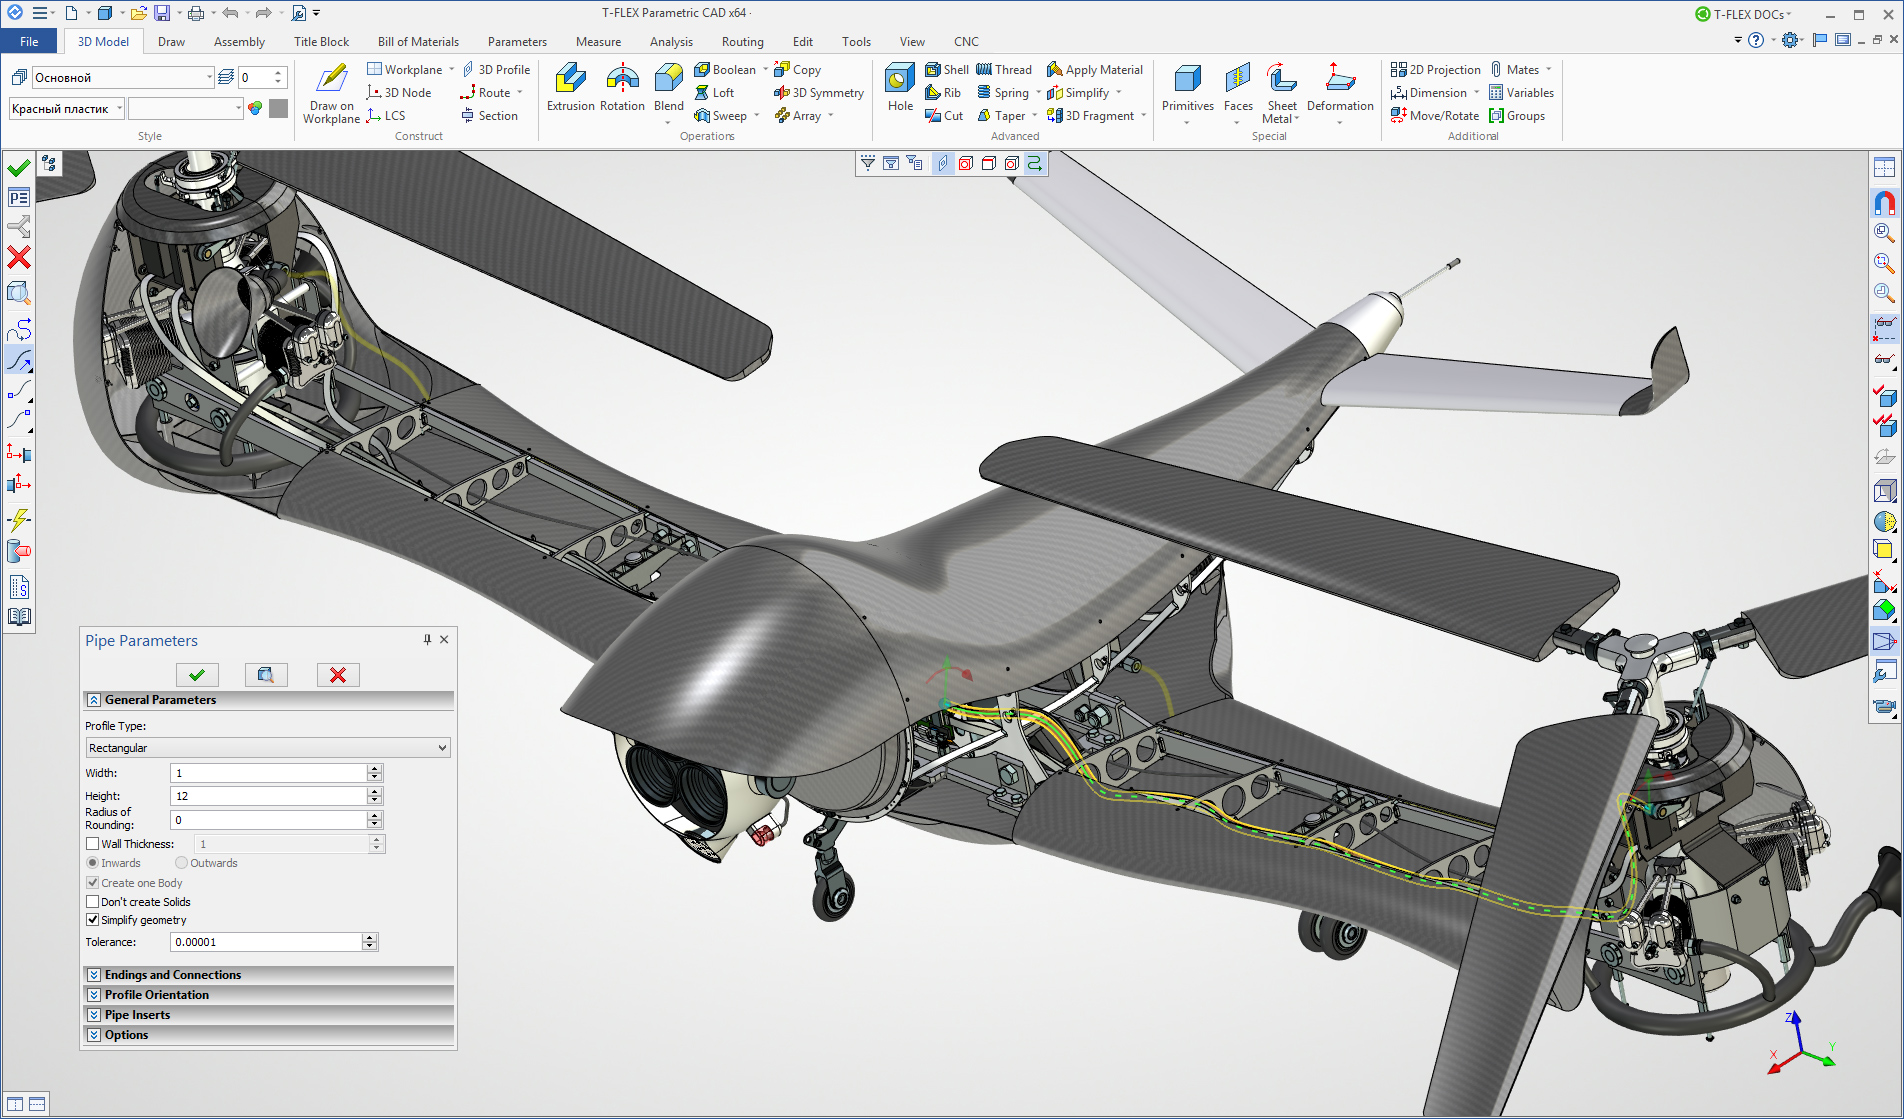
Task: Click the Groups tool
Action: [x=1516, y=116]
